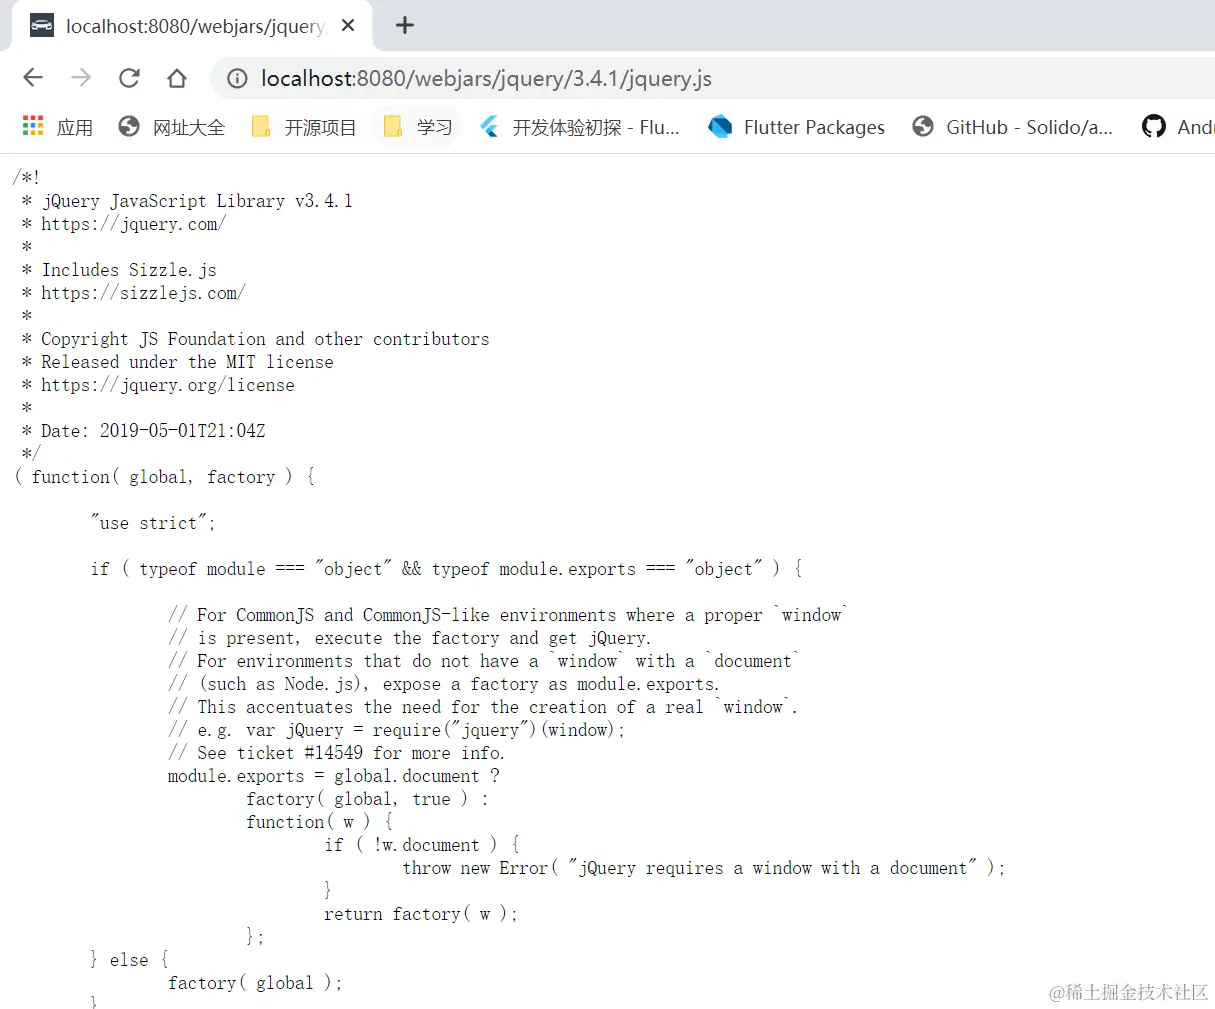Open the Flutter Packages bookmark

pos(796,127)
